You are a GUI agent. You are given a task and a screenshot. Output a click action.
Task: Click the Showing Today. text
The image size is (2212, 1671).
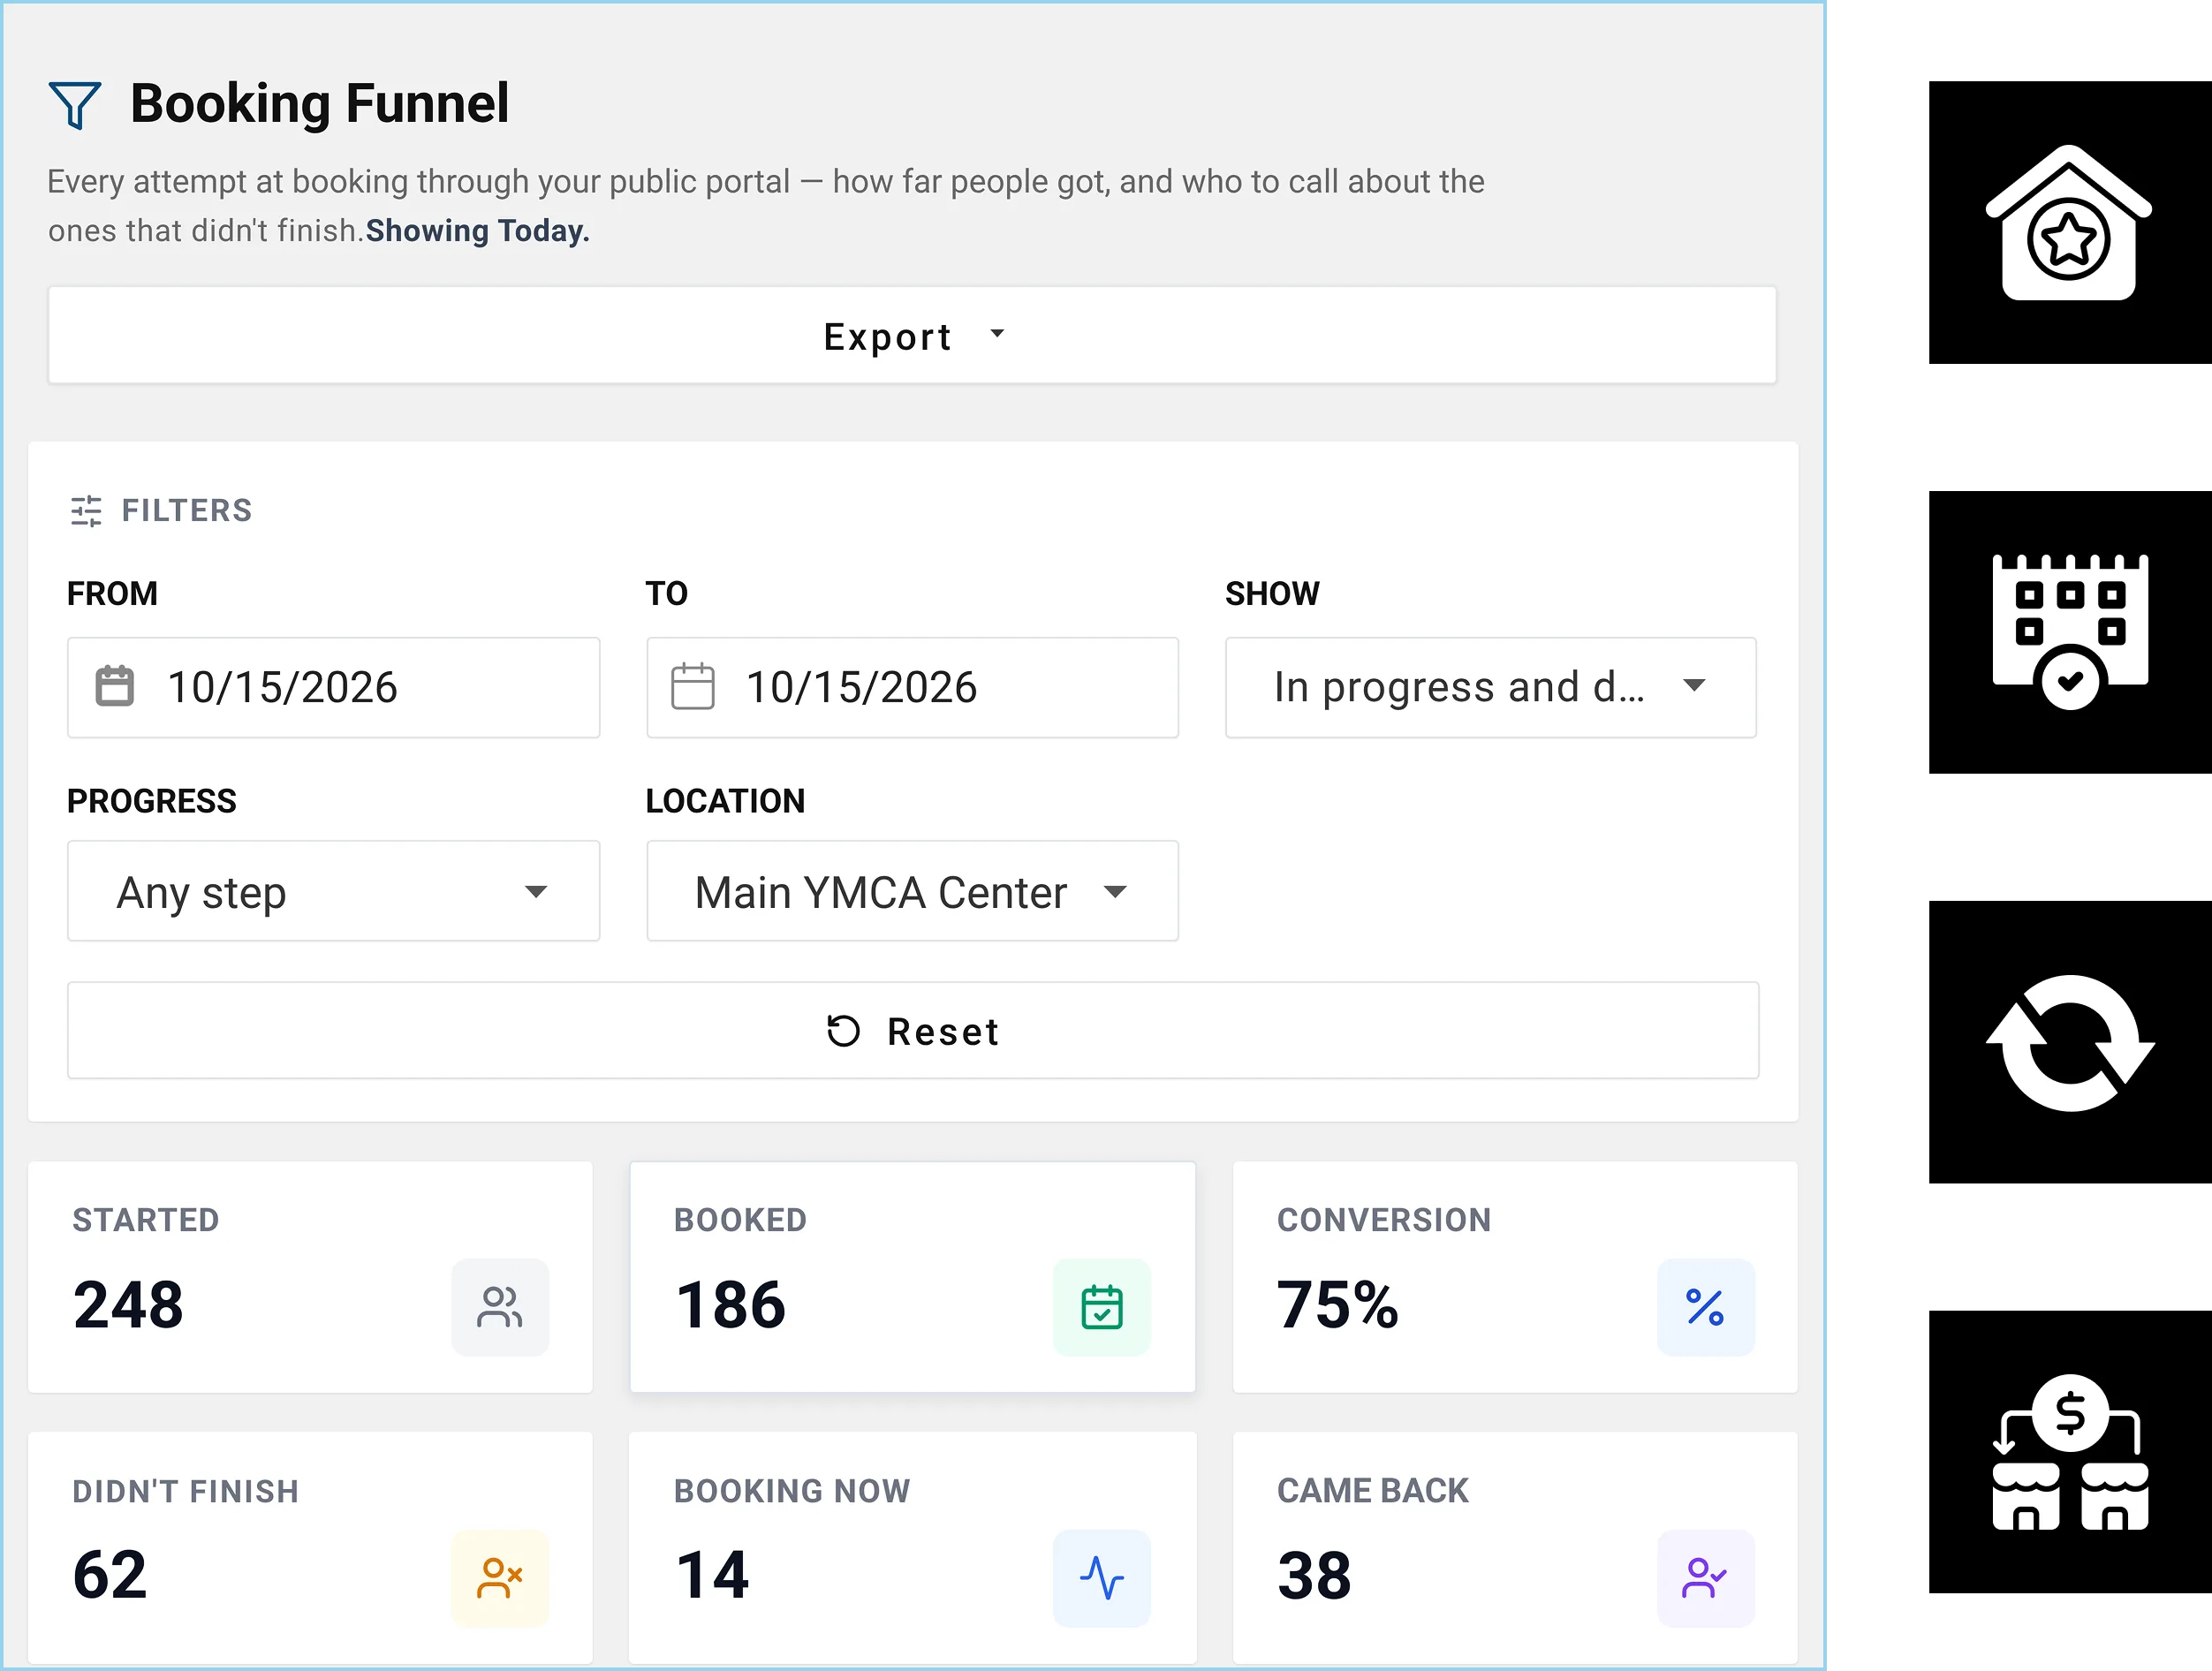tap(478, 231)
